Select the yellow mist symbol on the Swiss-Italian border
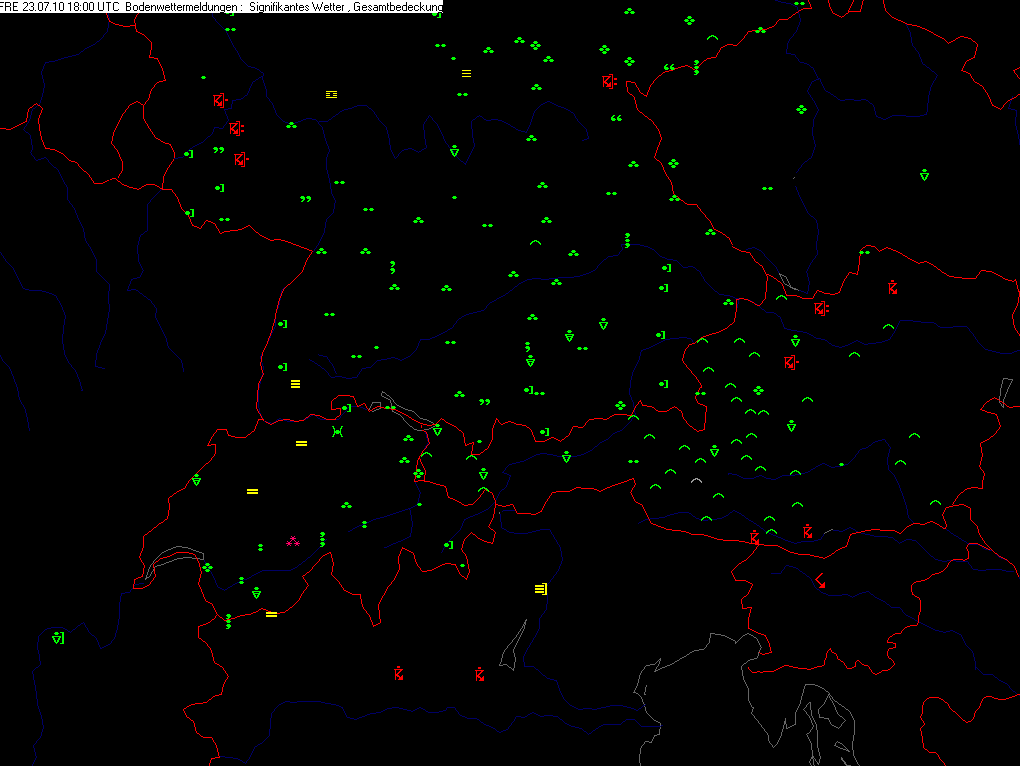 click(x=271, y=614)
